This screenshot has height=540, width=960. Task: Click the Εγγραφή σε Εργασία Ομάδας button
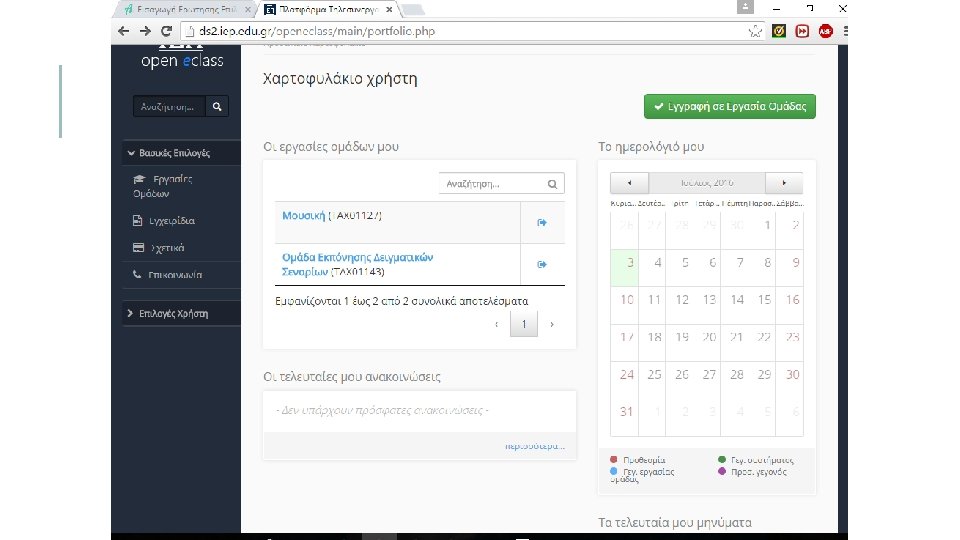pos(730,107)
